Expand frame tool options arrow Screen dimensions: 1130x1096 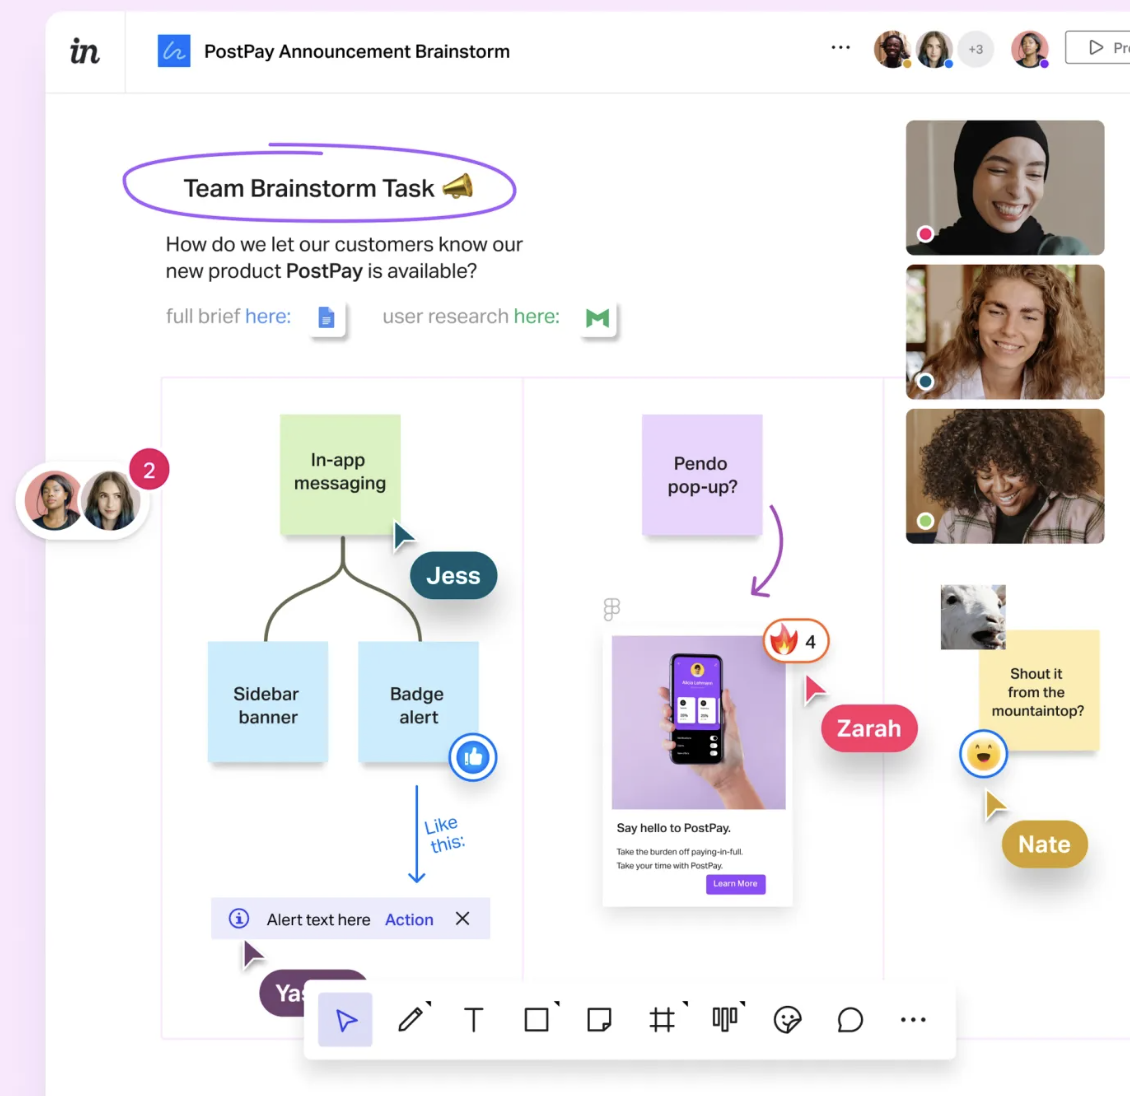(x=685, y=1003)
